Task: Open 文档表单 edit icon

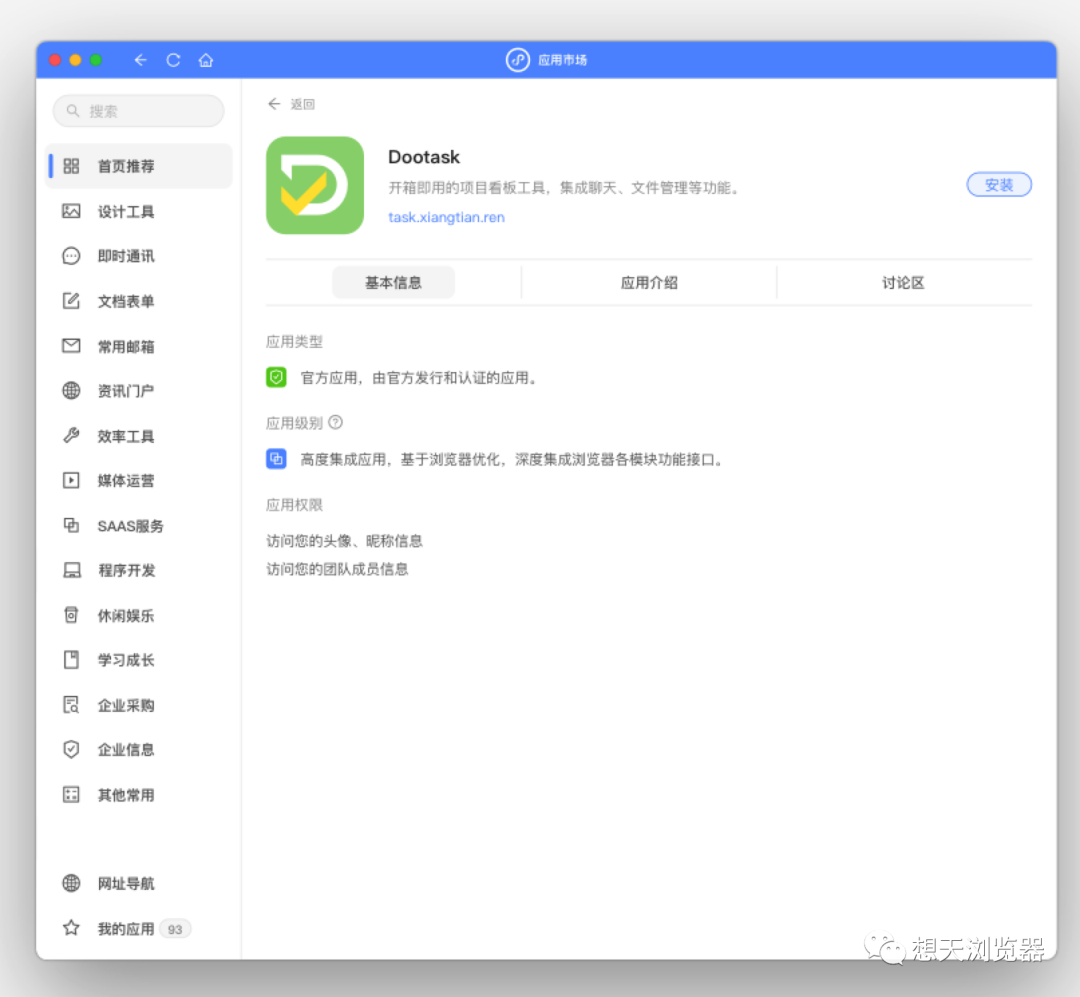Action: click(72, 300)
